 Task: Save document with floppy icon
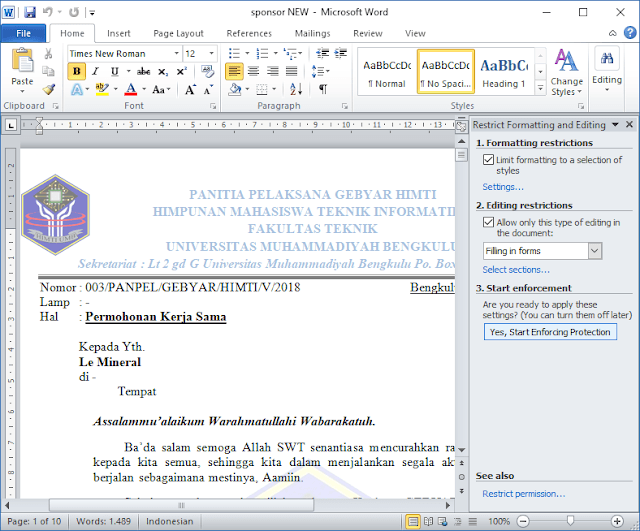tap(30, 12)
